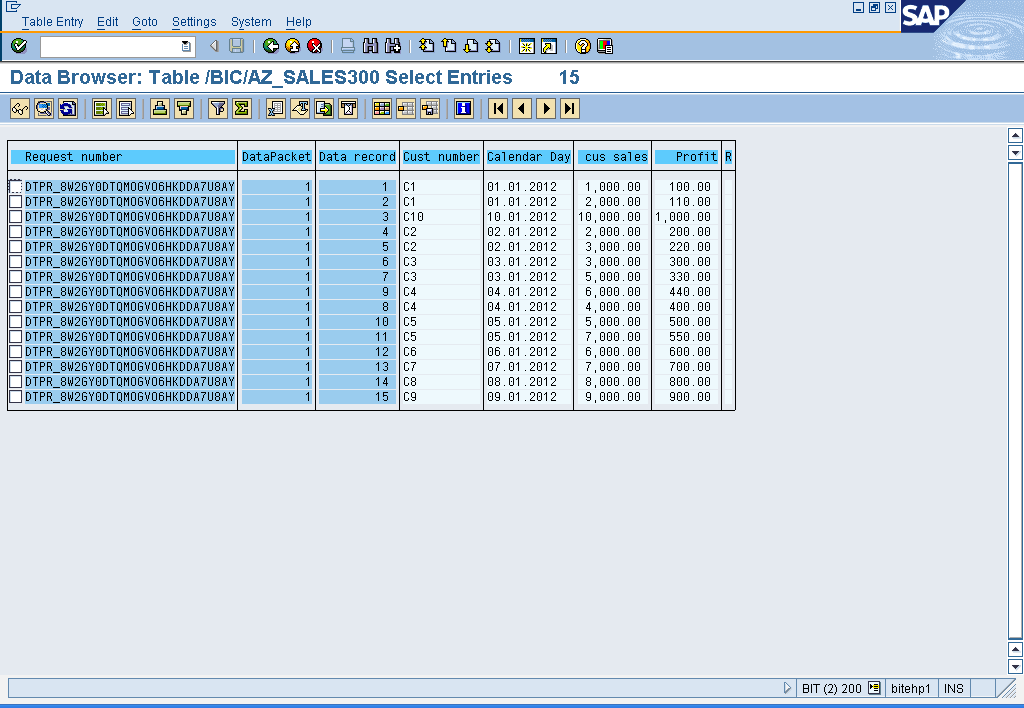The height and width of the screenshot is (708, 1024).
Task: Click the Sort Descending icon
Action: tap(184, 108)
